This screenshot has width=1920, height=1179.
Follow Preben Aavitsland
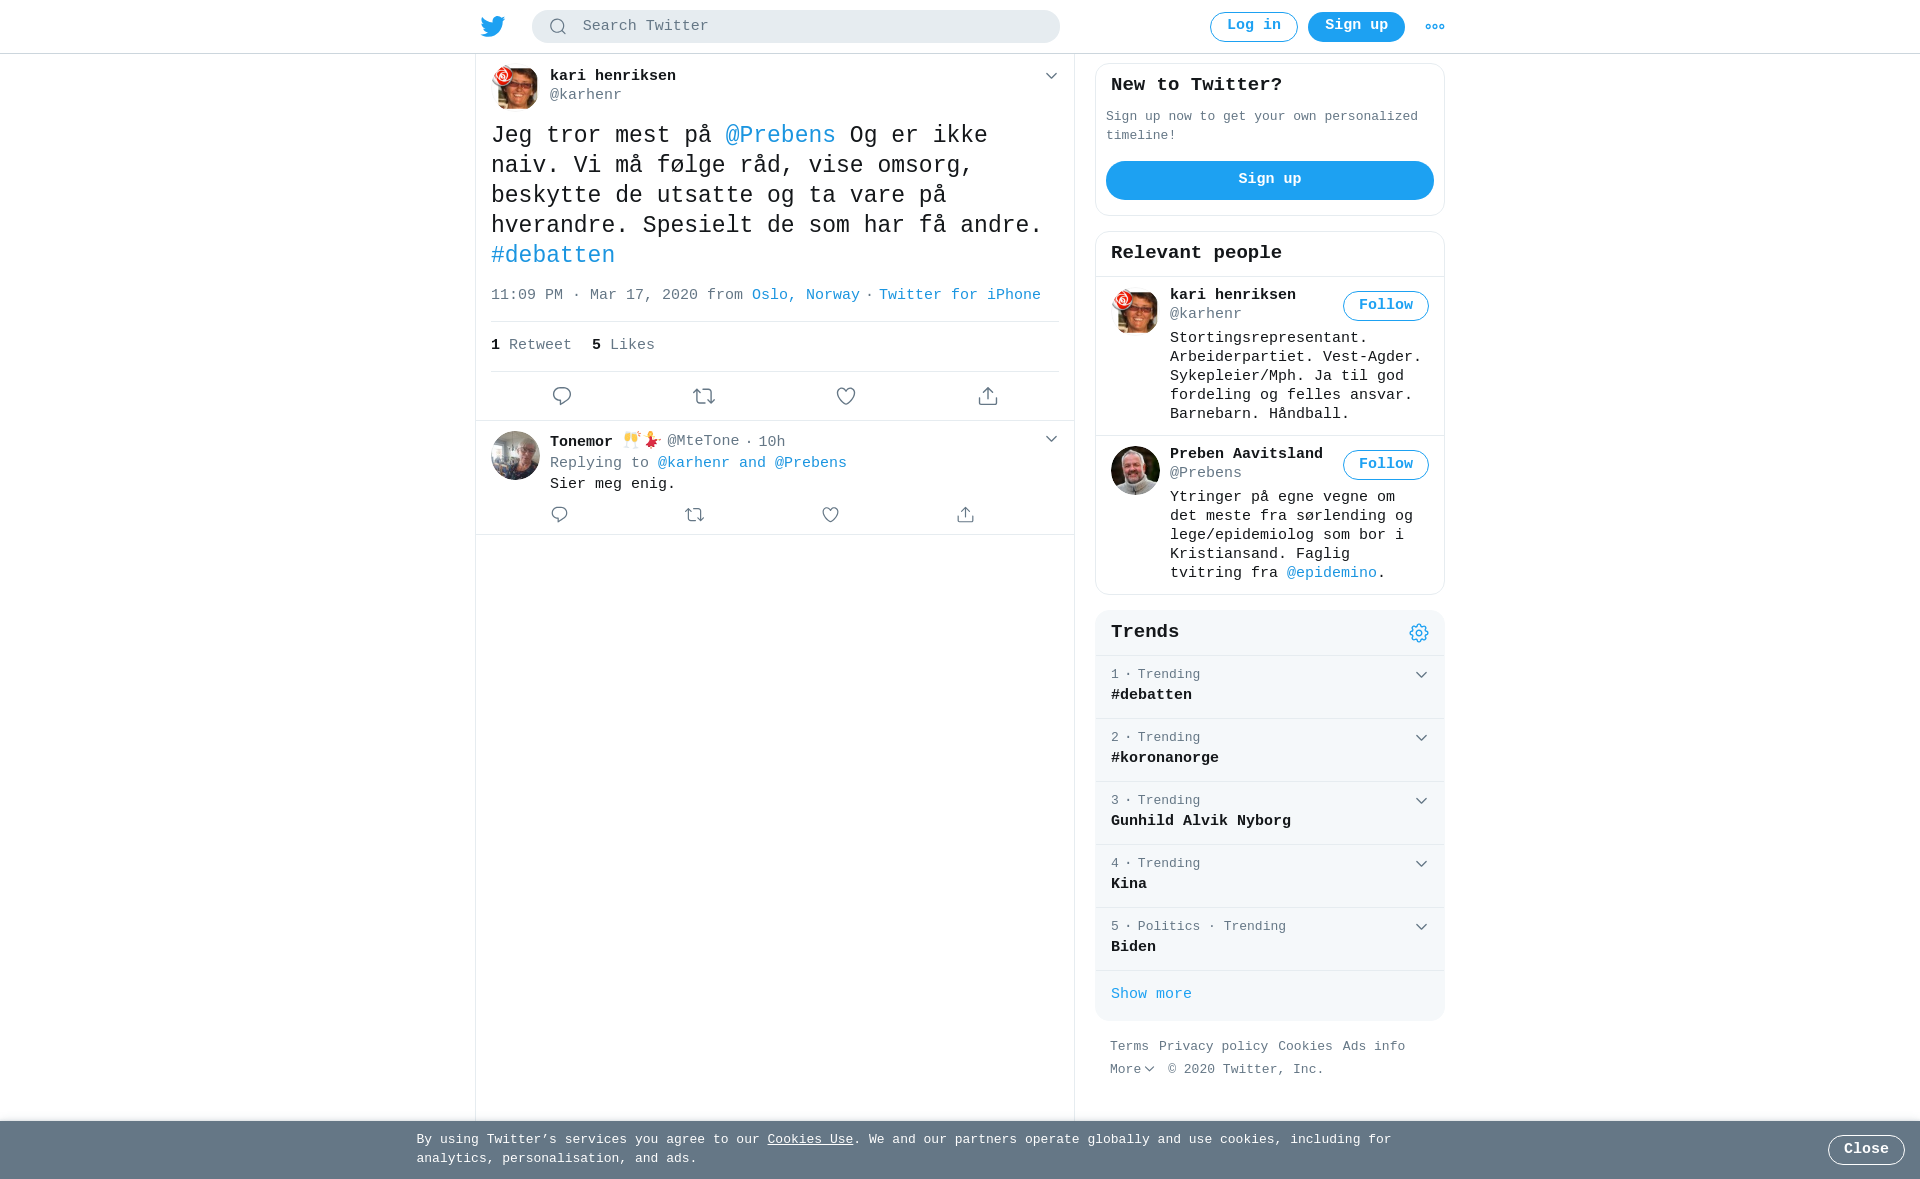[x=1386, y=465]
